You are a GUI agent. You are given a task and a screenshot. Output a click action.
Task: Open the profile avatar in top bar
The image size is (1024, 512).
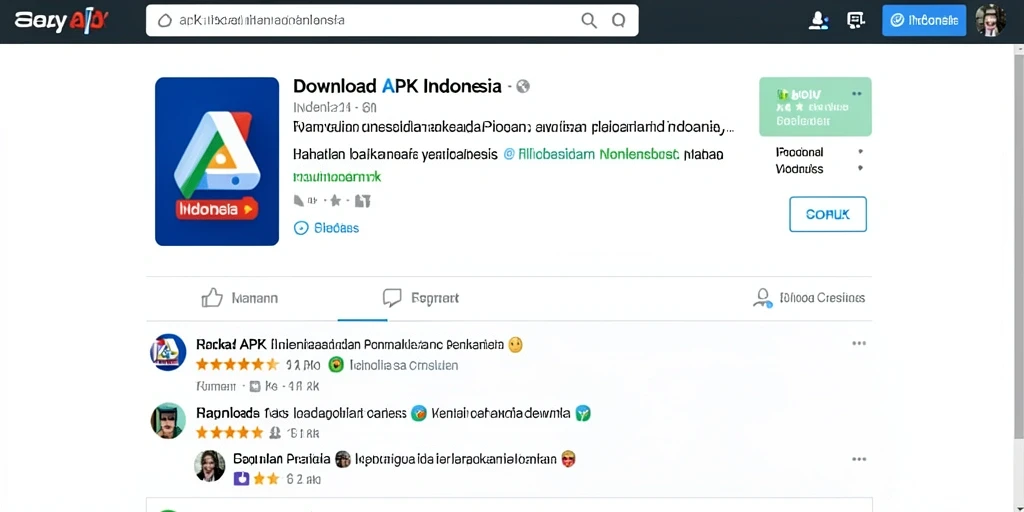point(990,20)
